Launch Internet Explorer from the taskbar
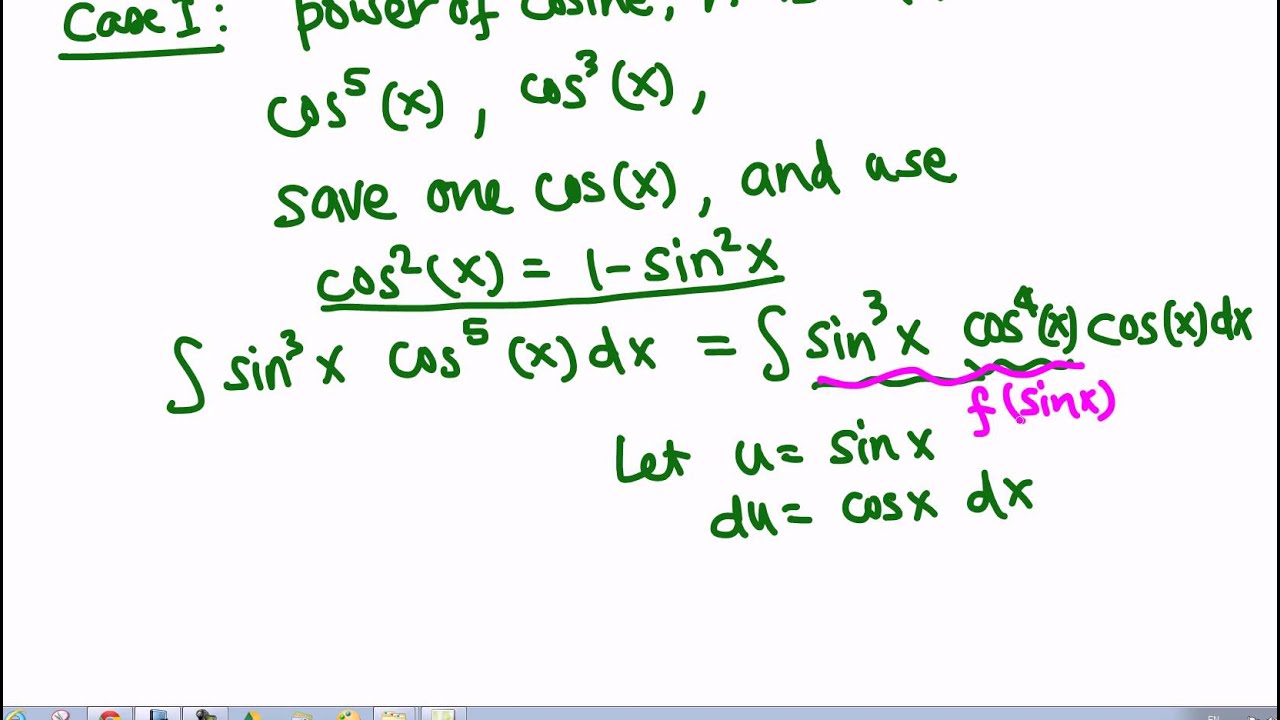The image size is (1280, 720). click(x=15, y=715)
